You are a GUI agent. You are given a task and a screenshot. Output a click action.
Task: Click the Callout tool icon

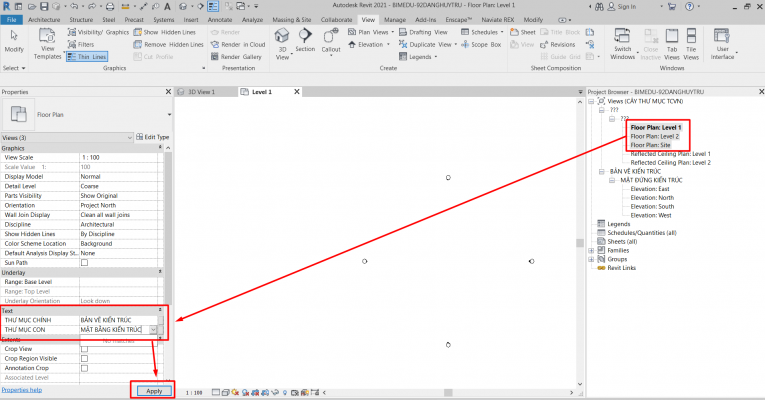tap(331, 44)
